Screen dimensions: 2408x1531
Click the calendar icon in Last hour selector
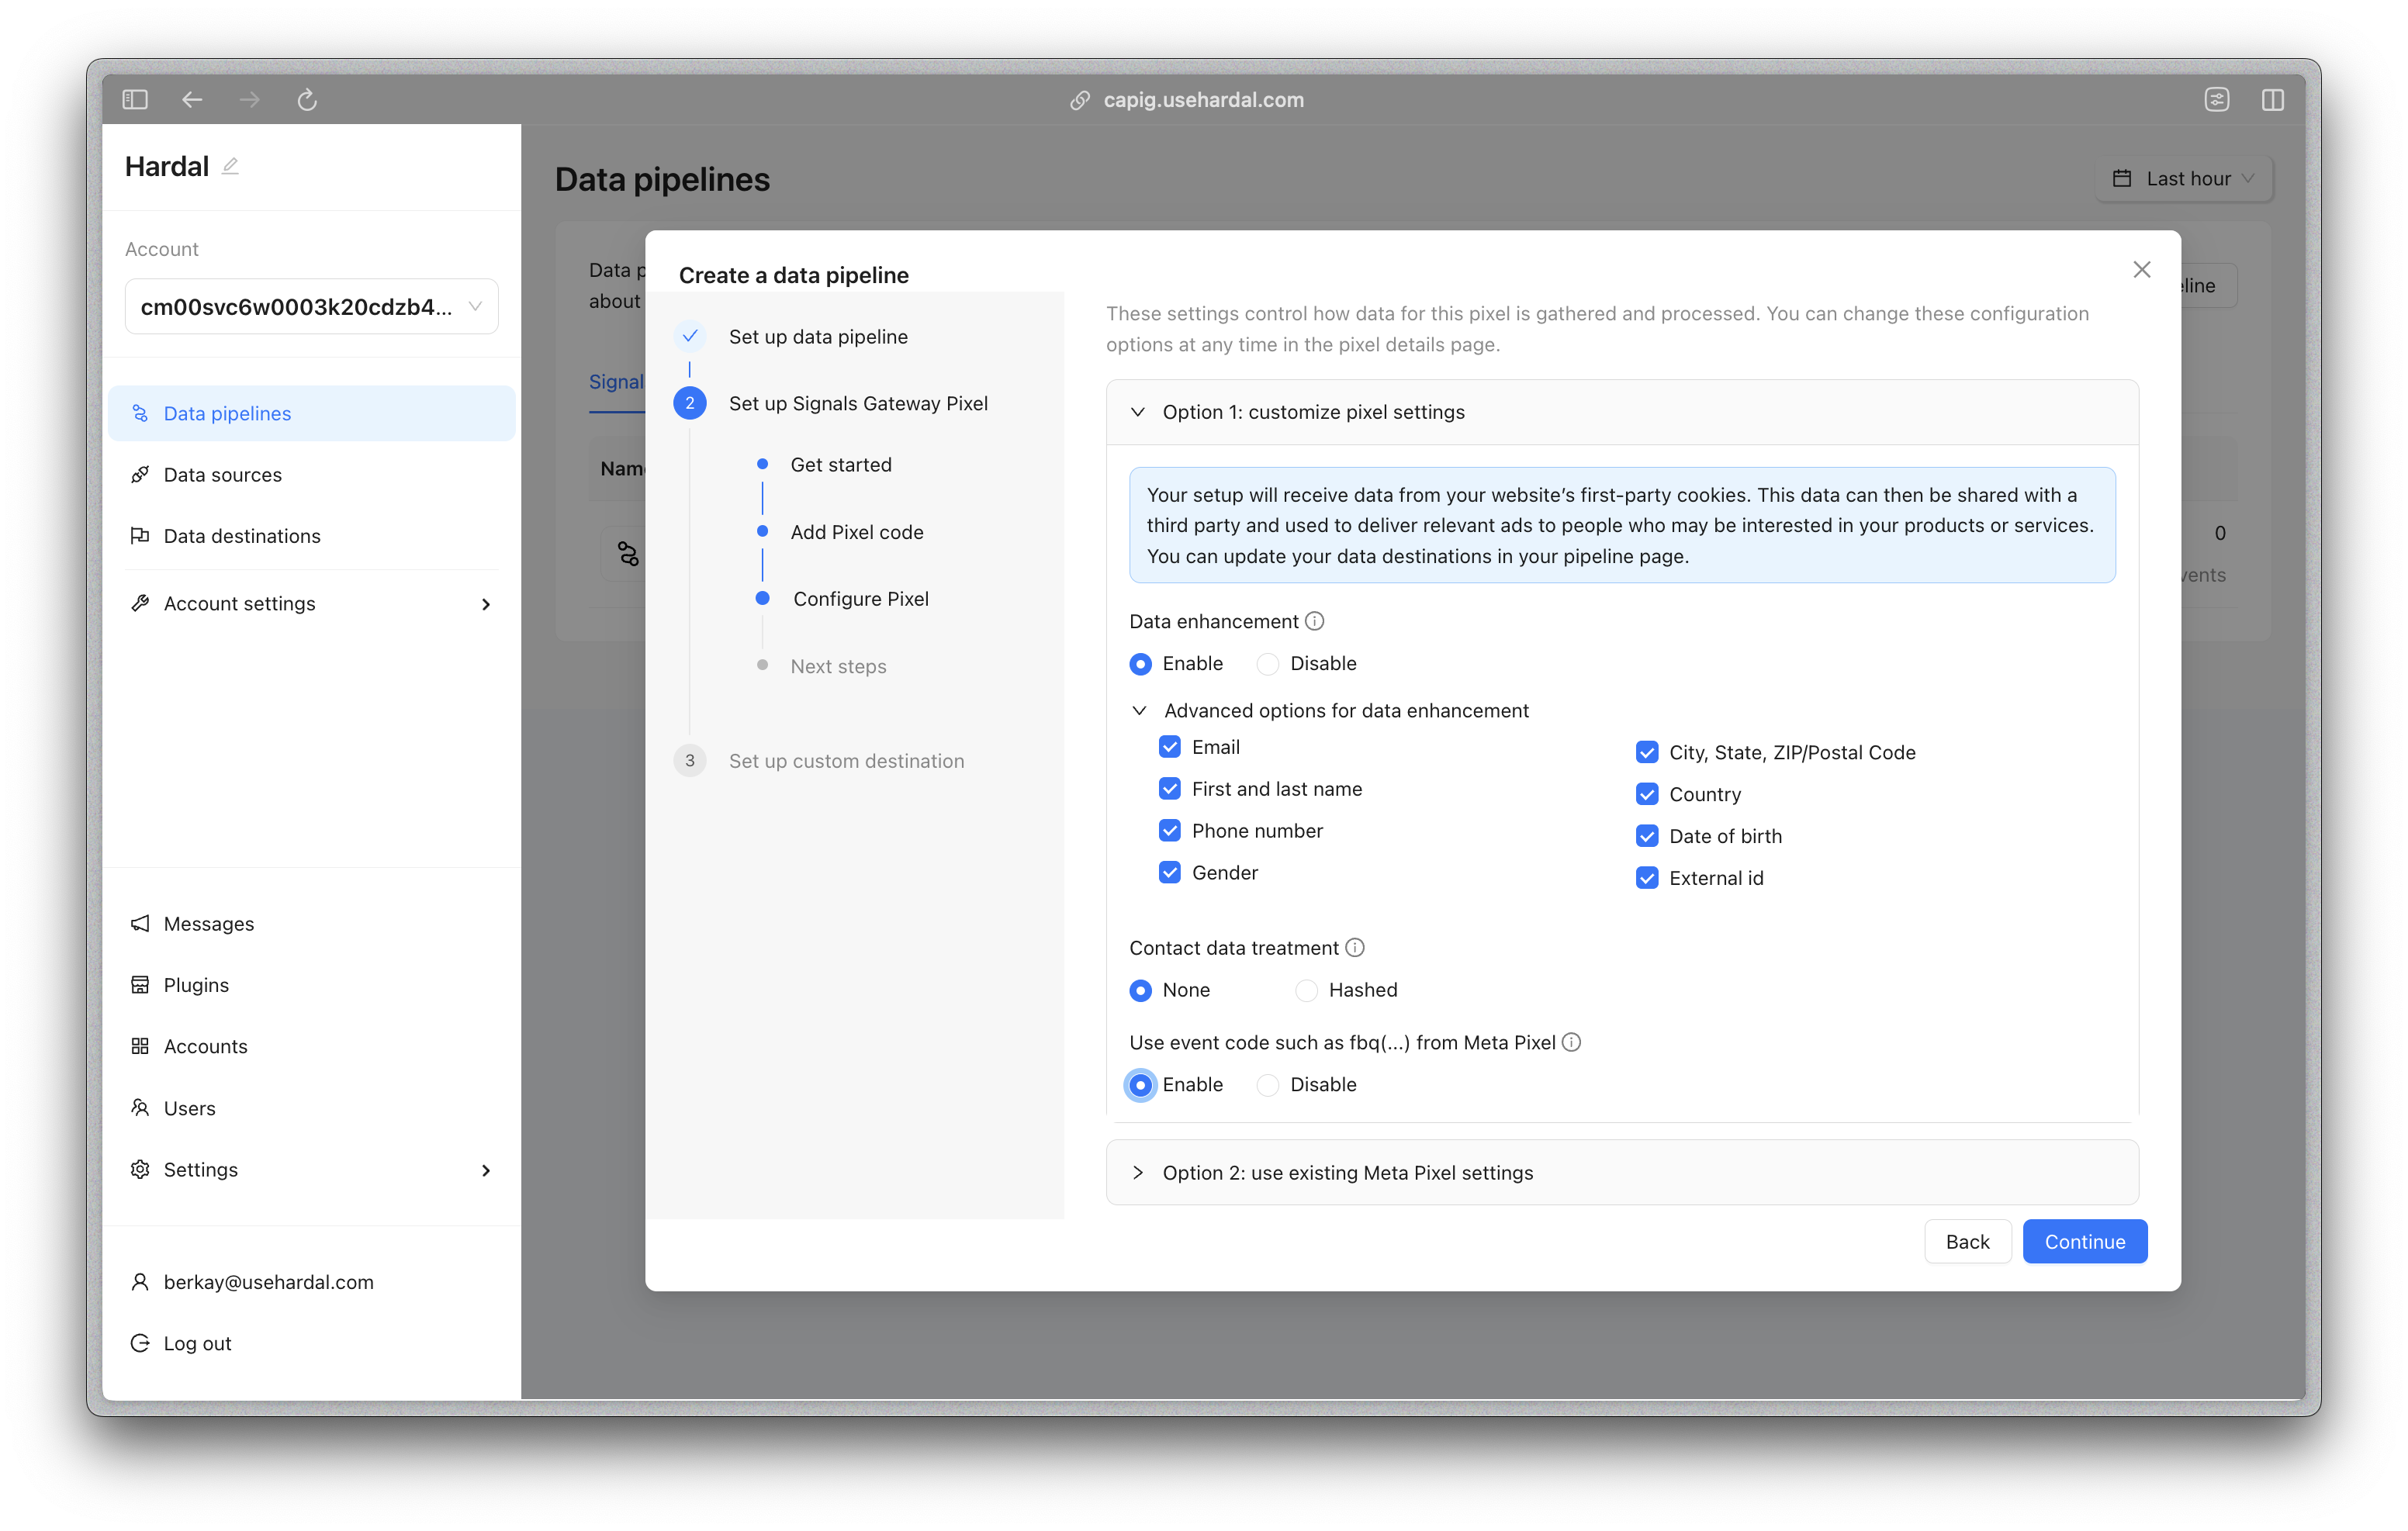(x=2122, y=178)
